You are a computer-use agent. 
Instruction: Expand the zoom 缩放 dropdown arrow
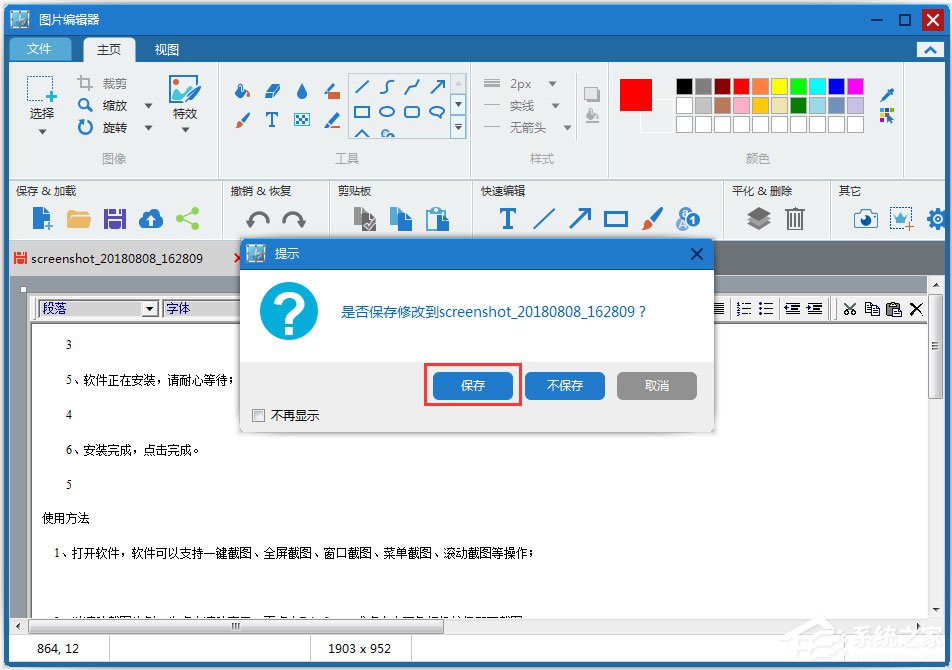point(148,106)
